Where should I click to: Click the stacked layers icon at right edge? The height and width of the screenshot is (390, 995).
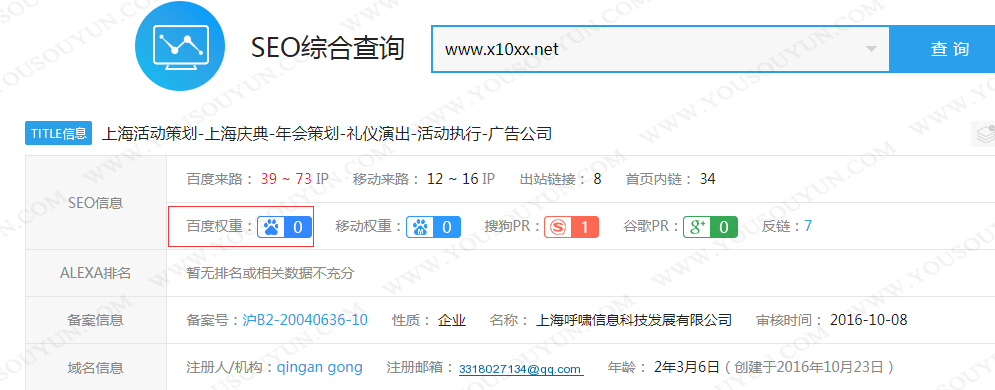984,134
